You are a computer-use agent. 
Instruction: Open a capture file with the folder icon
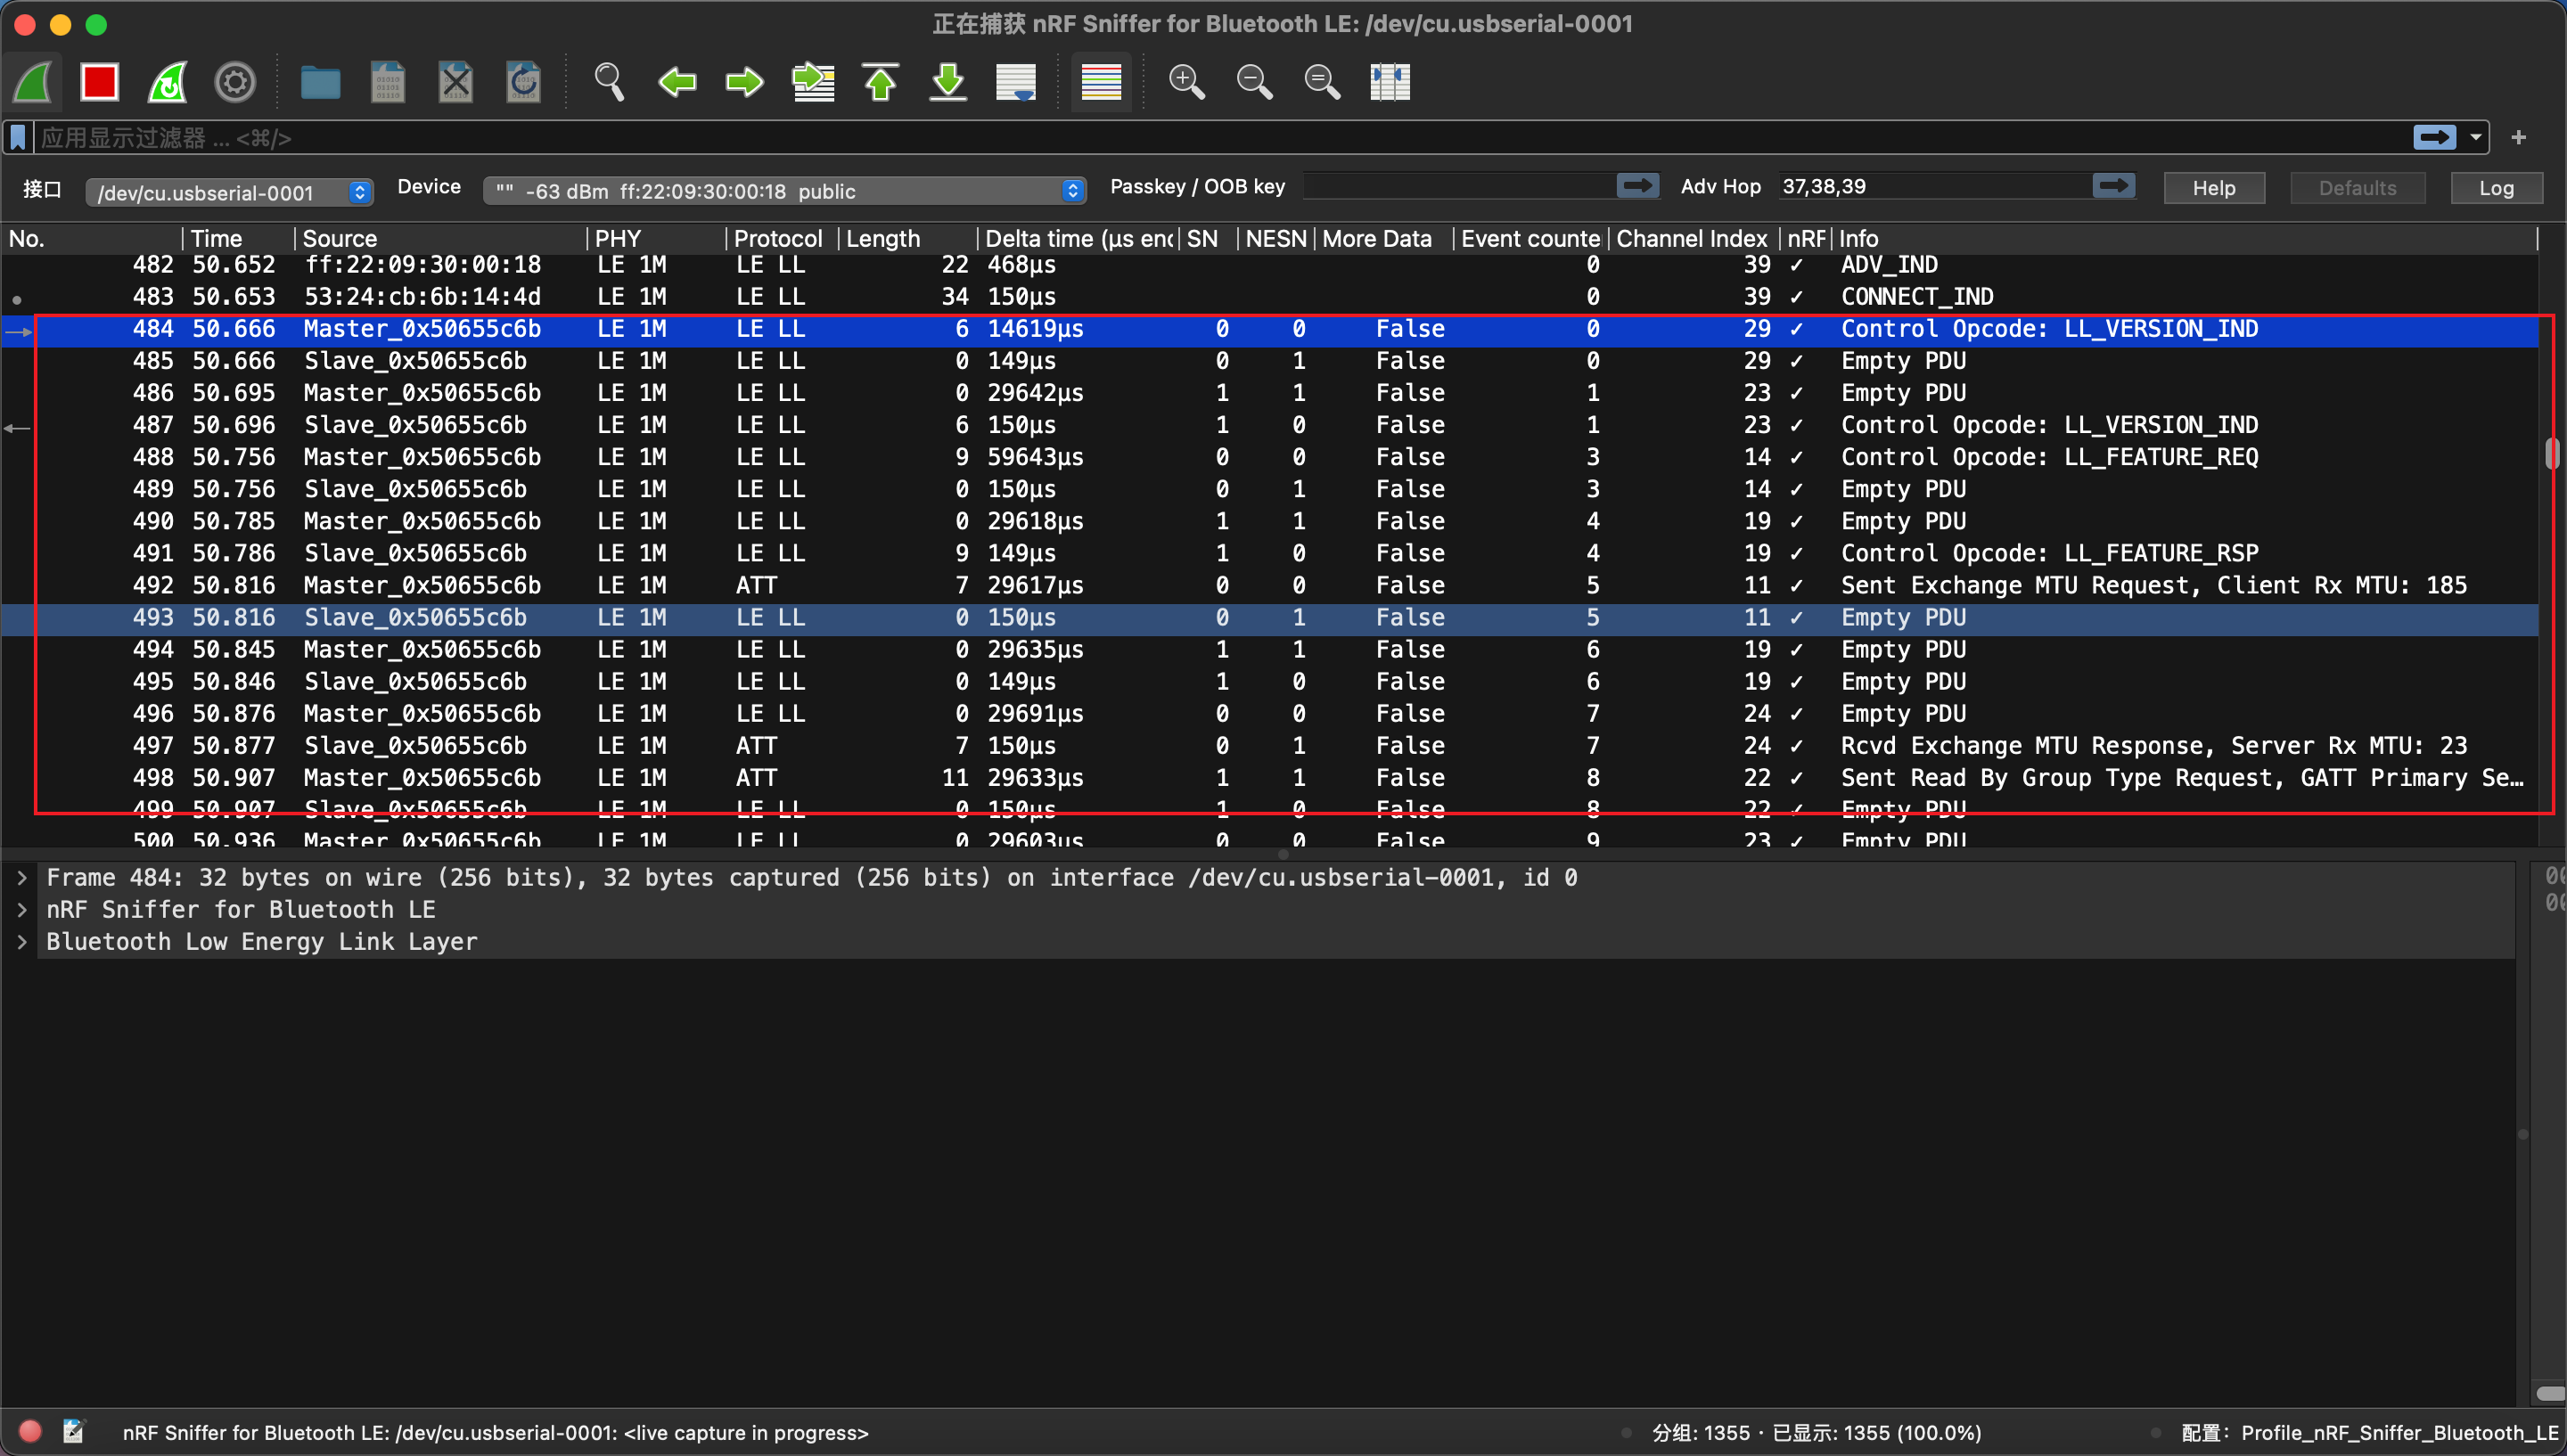(320, 82)
